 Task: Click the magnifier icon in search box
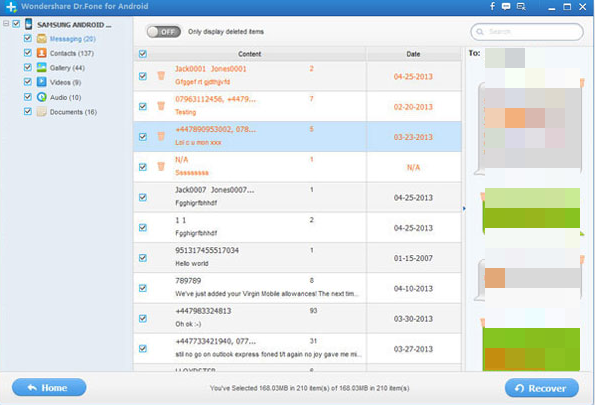coord(480,32)
